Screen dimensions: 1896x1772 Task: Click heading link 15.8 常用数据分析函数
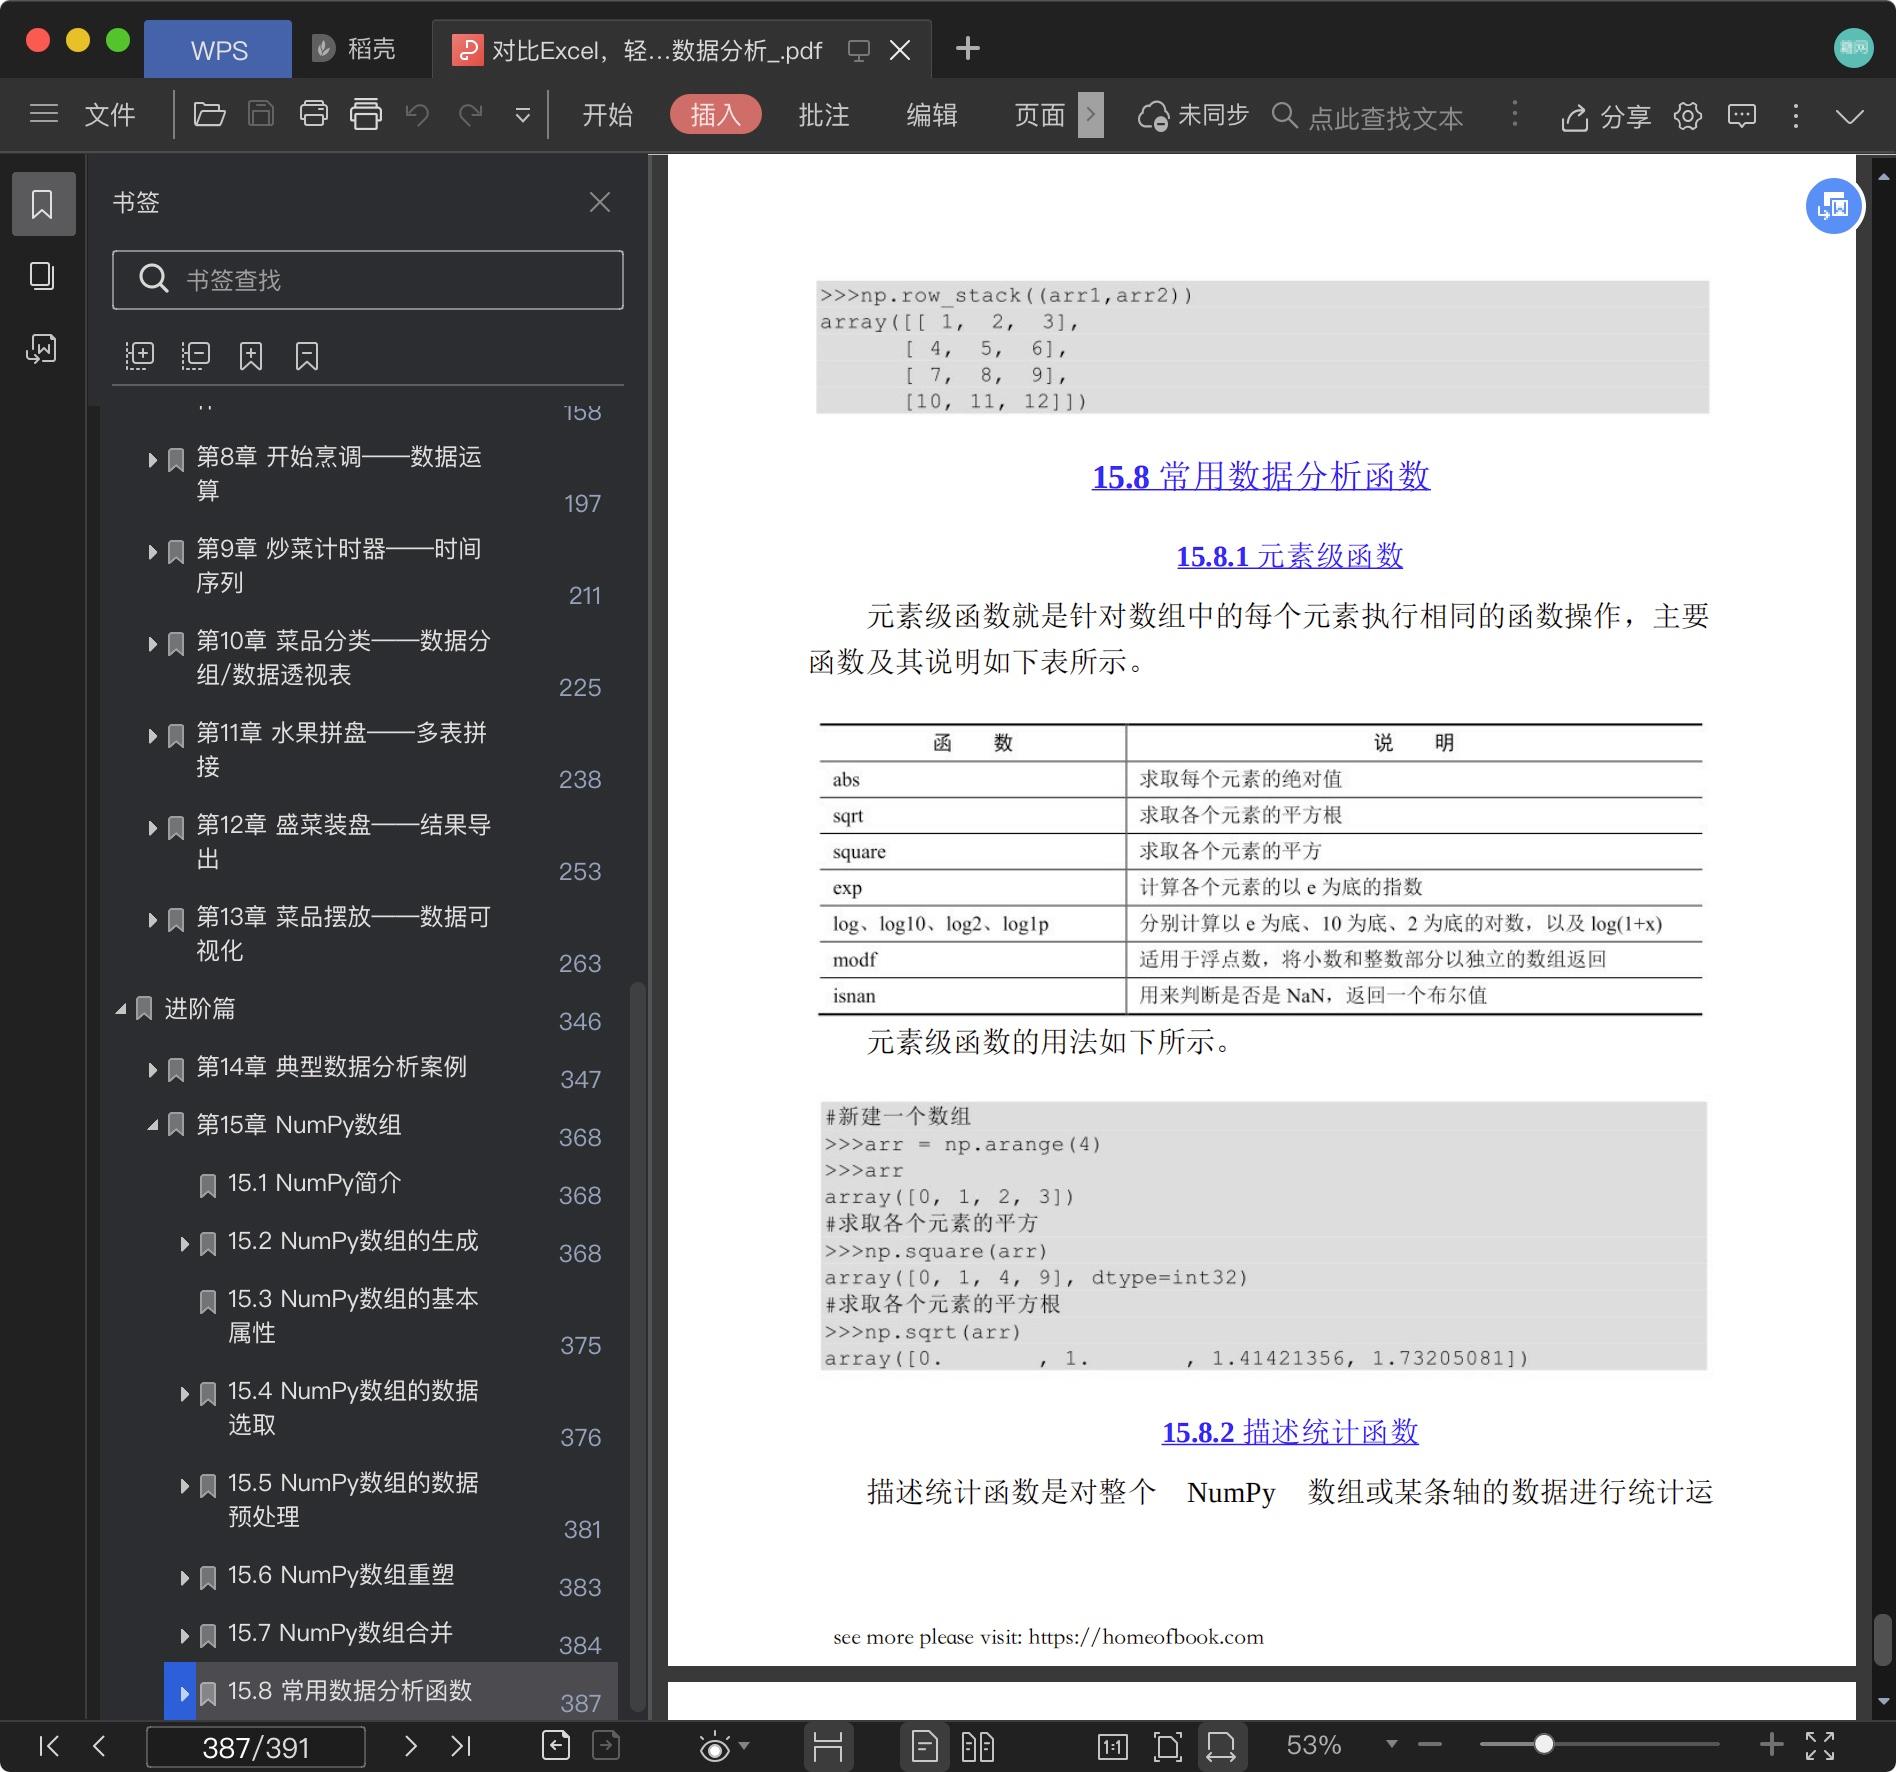coord(1261,476)
